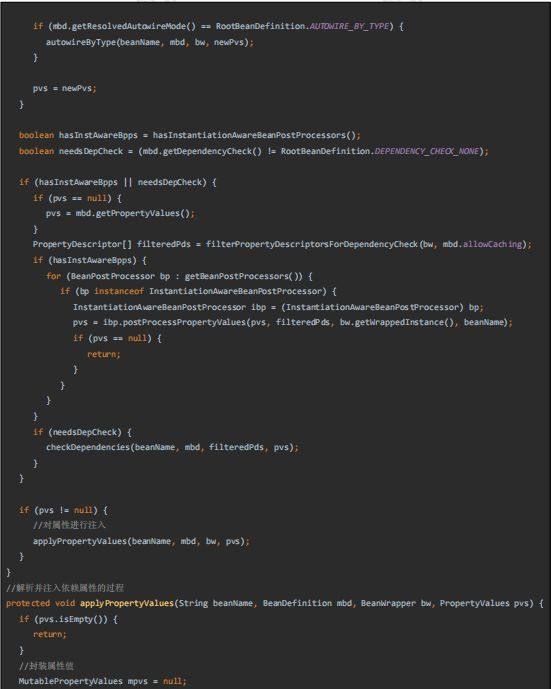Click the checkDependencies(beanName, mbd, filteredPds, pvs) call
Viewport: 551px width, 689px height.
point(172,447)
